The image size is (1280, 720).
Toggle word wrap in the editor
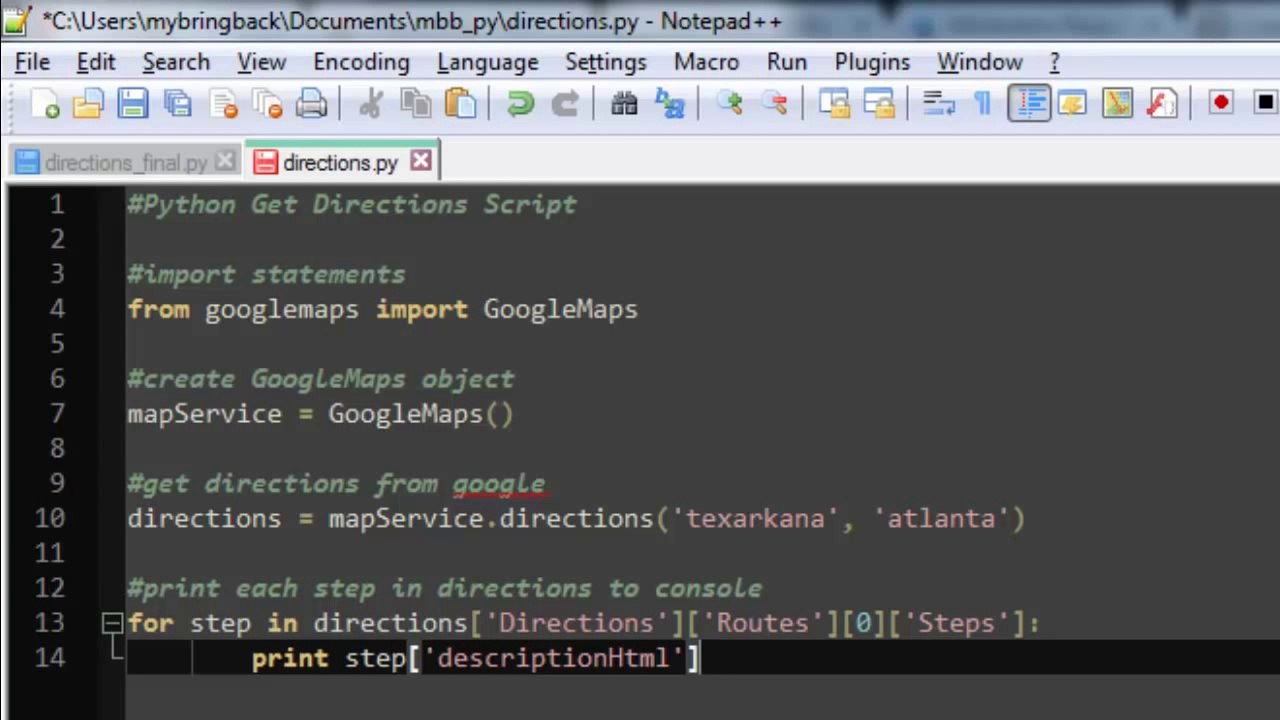point(939,103)
